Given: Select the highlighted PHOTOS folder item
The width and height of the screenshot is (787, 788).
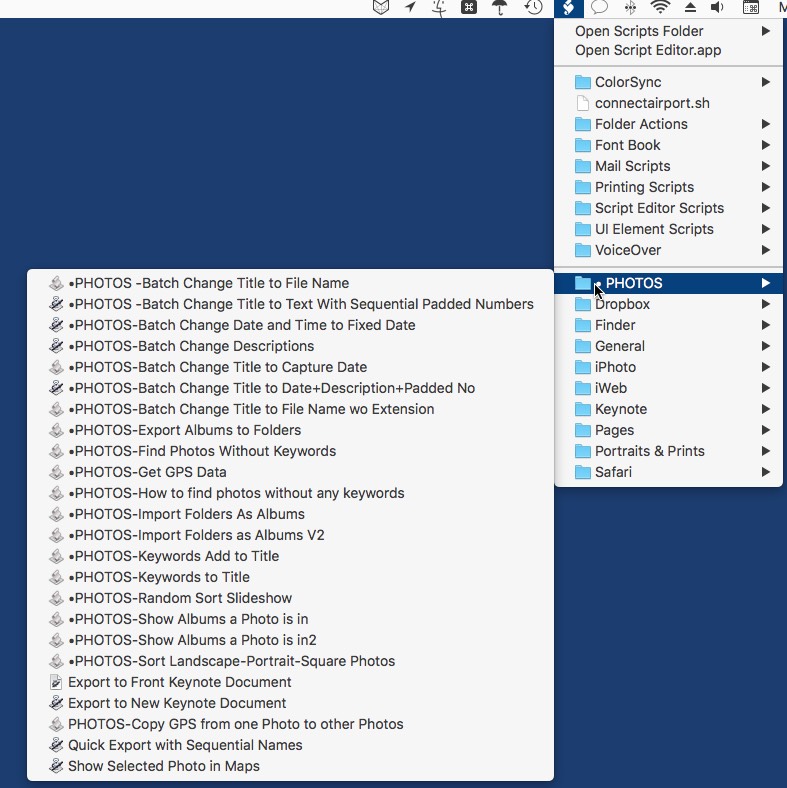Looking at the screenshot, I should [x=668, y=283].
